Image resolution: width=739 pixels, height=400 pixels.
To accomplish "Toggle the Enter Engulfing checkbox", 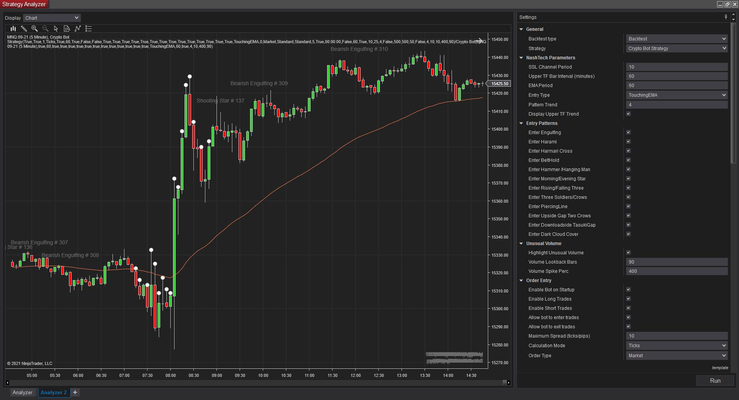I will (x=627, y=131).
